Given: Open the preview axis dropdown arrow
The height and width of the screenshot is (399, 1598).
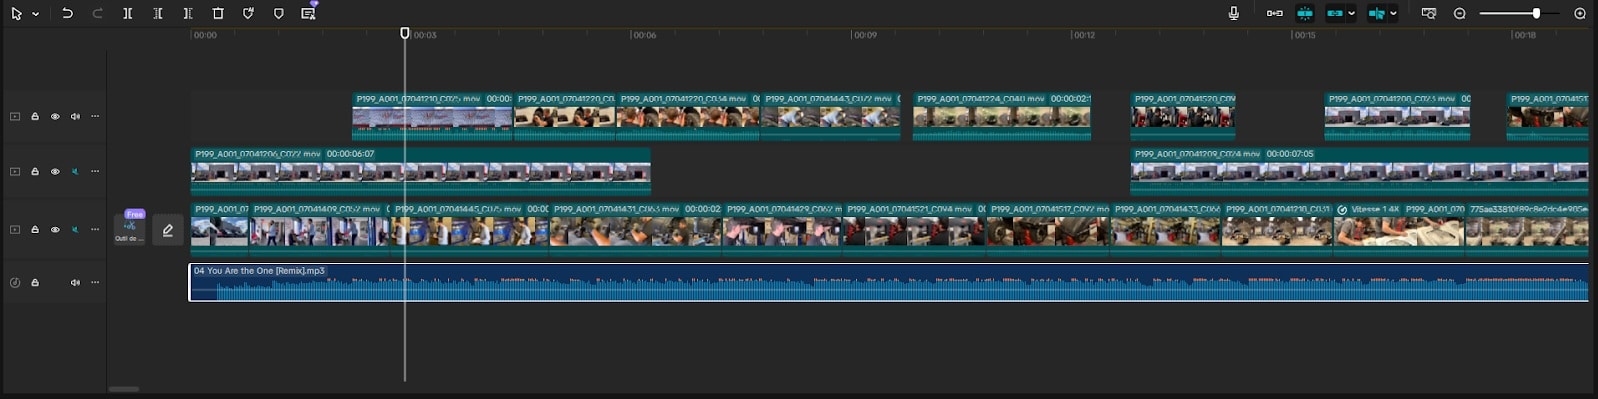Looking at the screenshot, I should 1393,14.
